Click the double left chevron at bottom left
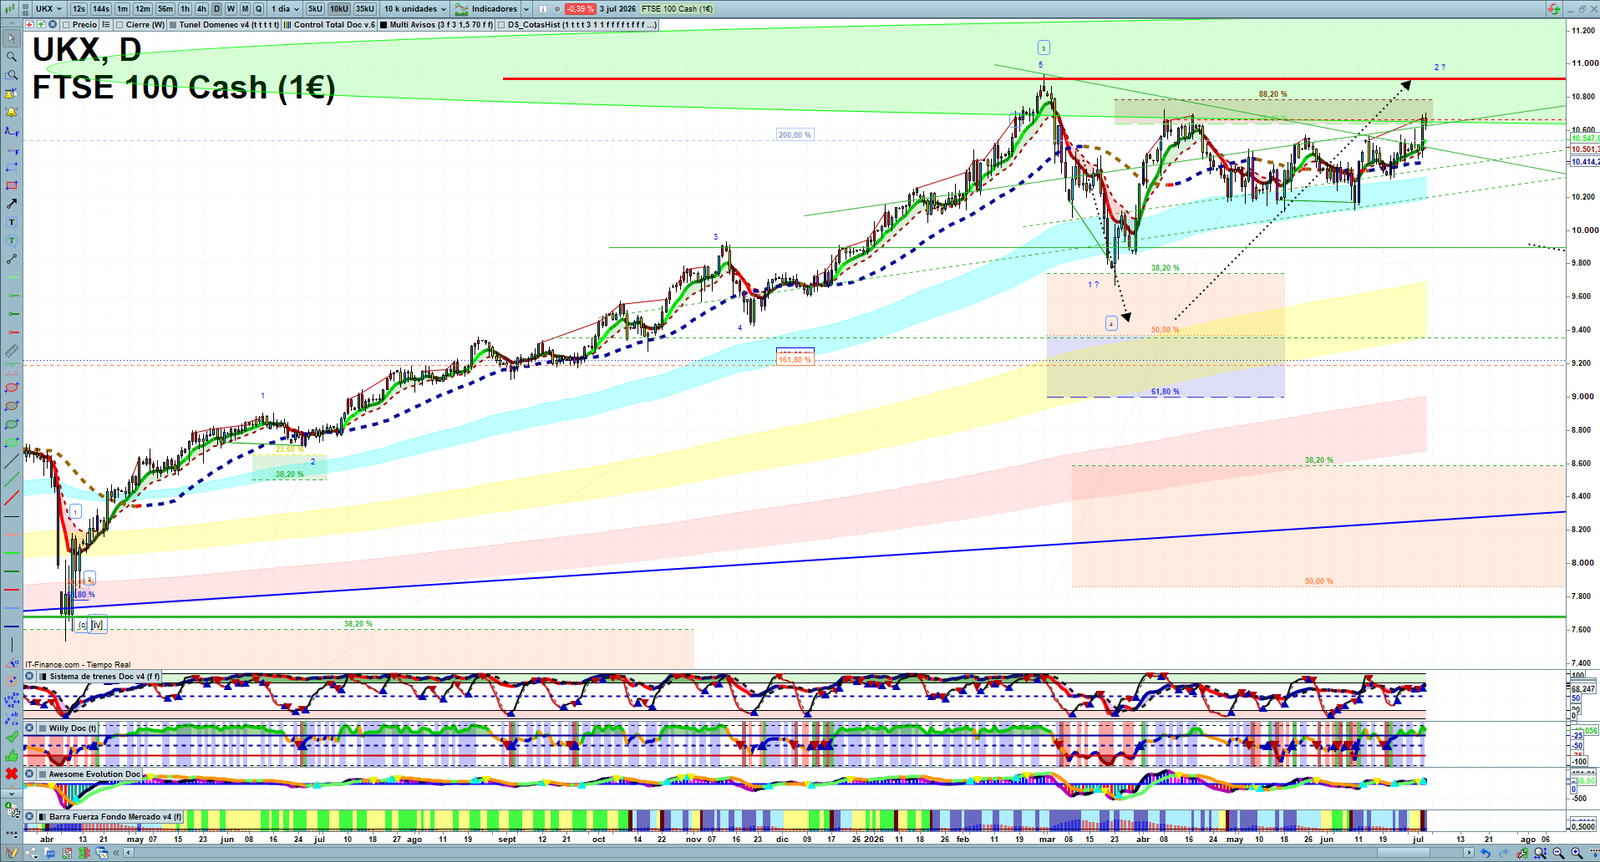The width and height of the screenshot is (1600, 862). point(116,853)
